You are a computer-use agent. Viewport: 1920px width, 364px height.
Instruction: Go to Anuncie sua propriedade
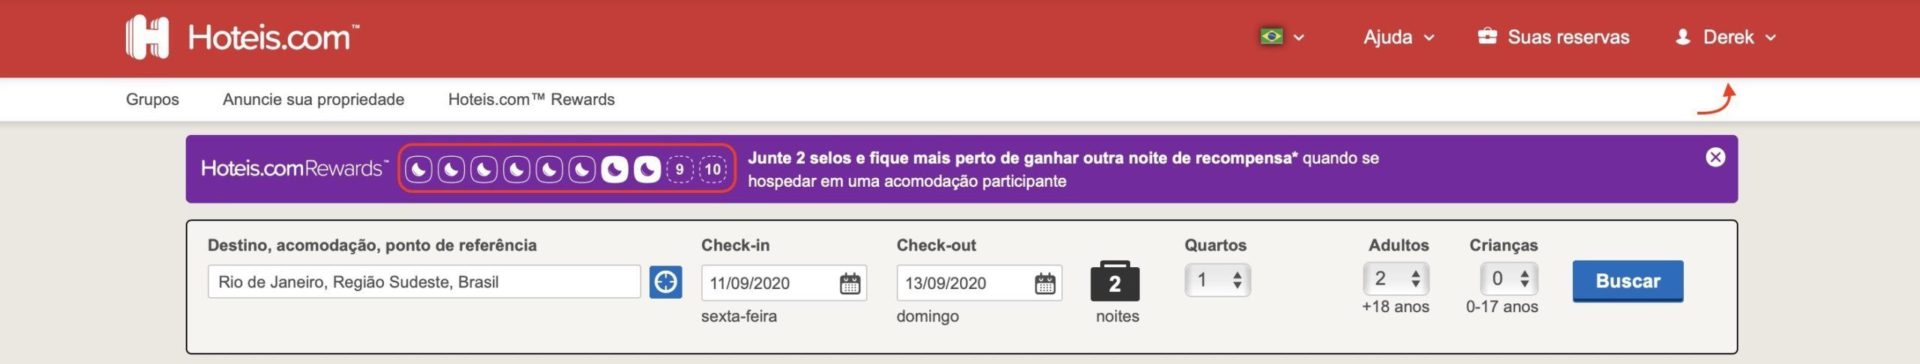point(313,99)
